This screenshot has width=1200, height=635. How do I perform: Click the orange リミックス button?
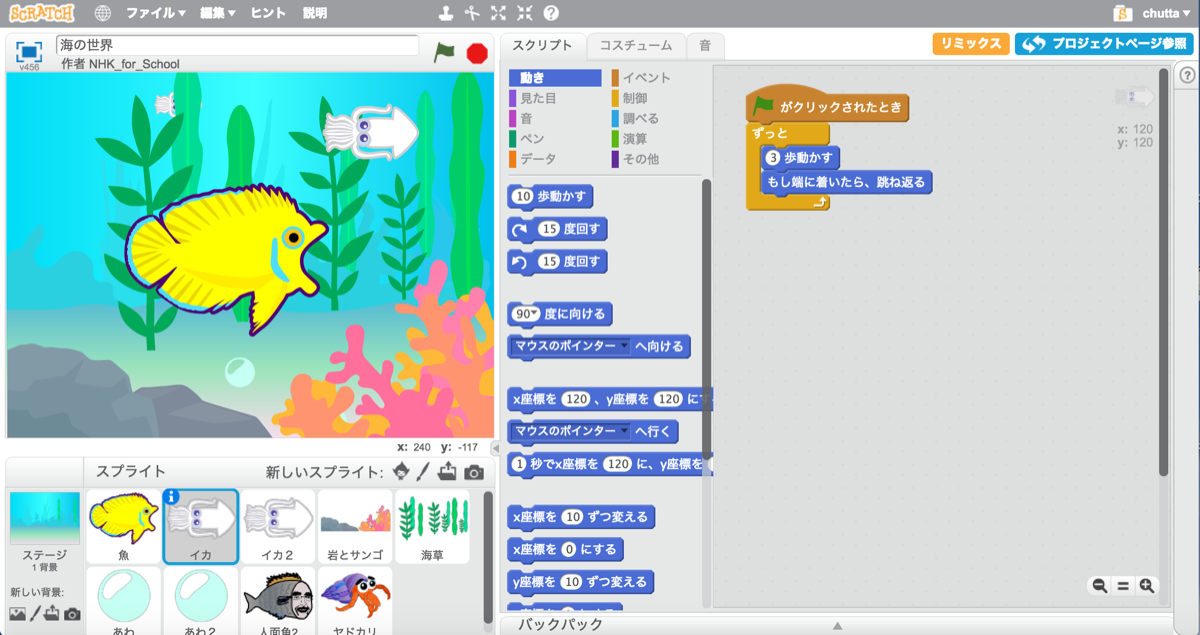click(970, 44)
